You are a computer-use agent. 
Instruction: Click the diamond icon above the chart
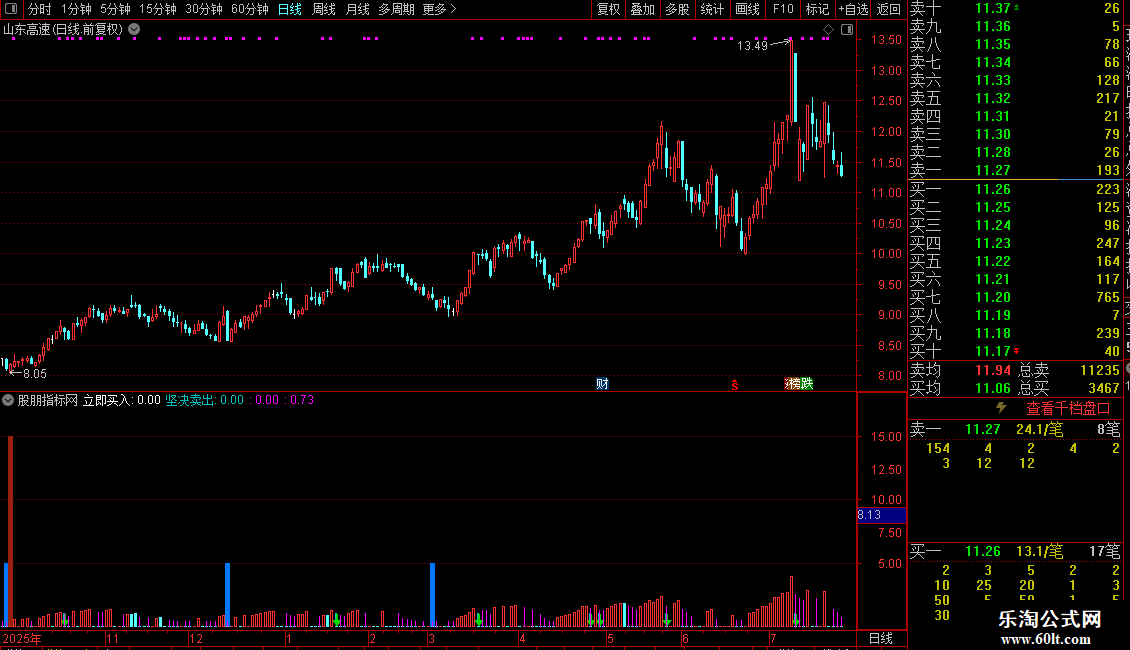[828, 30]
